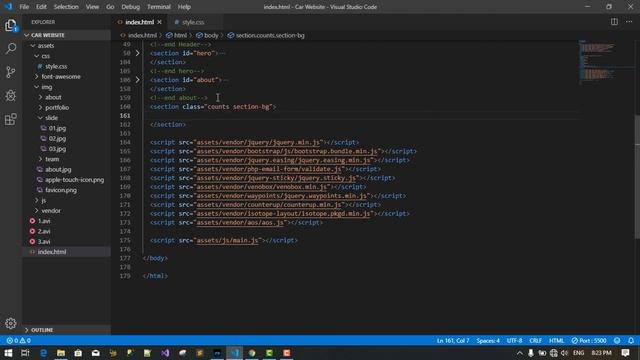The height and width of the screenshot is (360, 640).
Task: Open Chrome from the taskbar
Action: (252, 353)
